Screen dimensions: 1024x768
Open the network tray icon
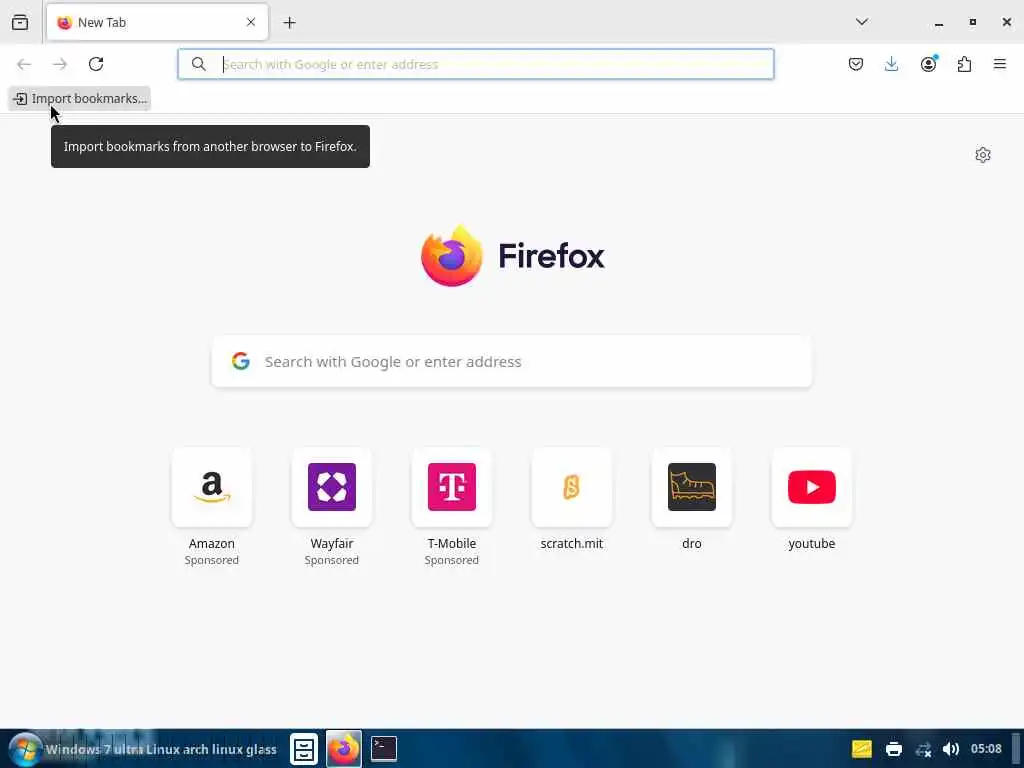coord(923,750)
